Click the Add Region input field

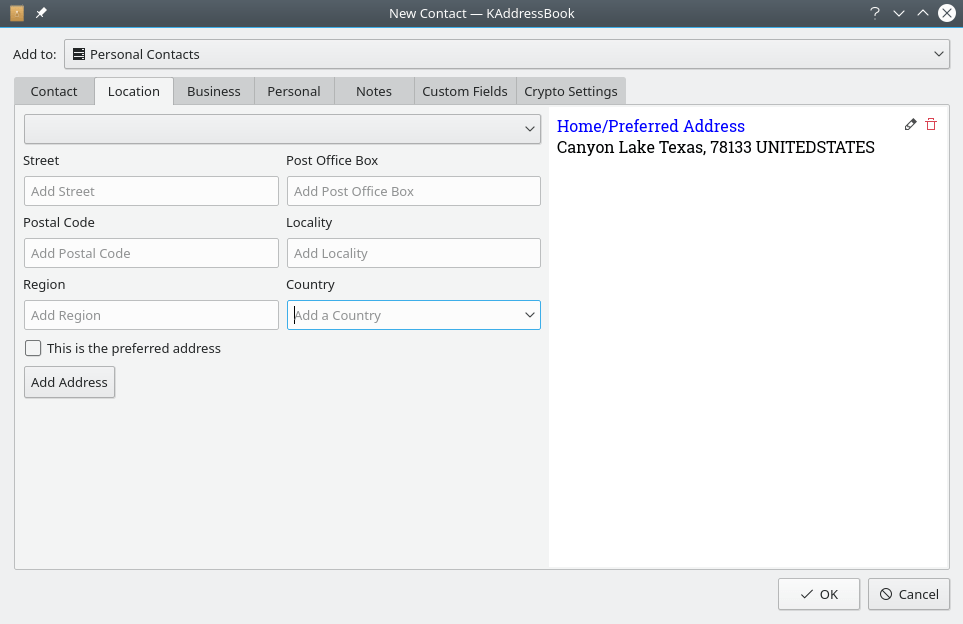[x=151, y=315]
